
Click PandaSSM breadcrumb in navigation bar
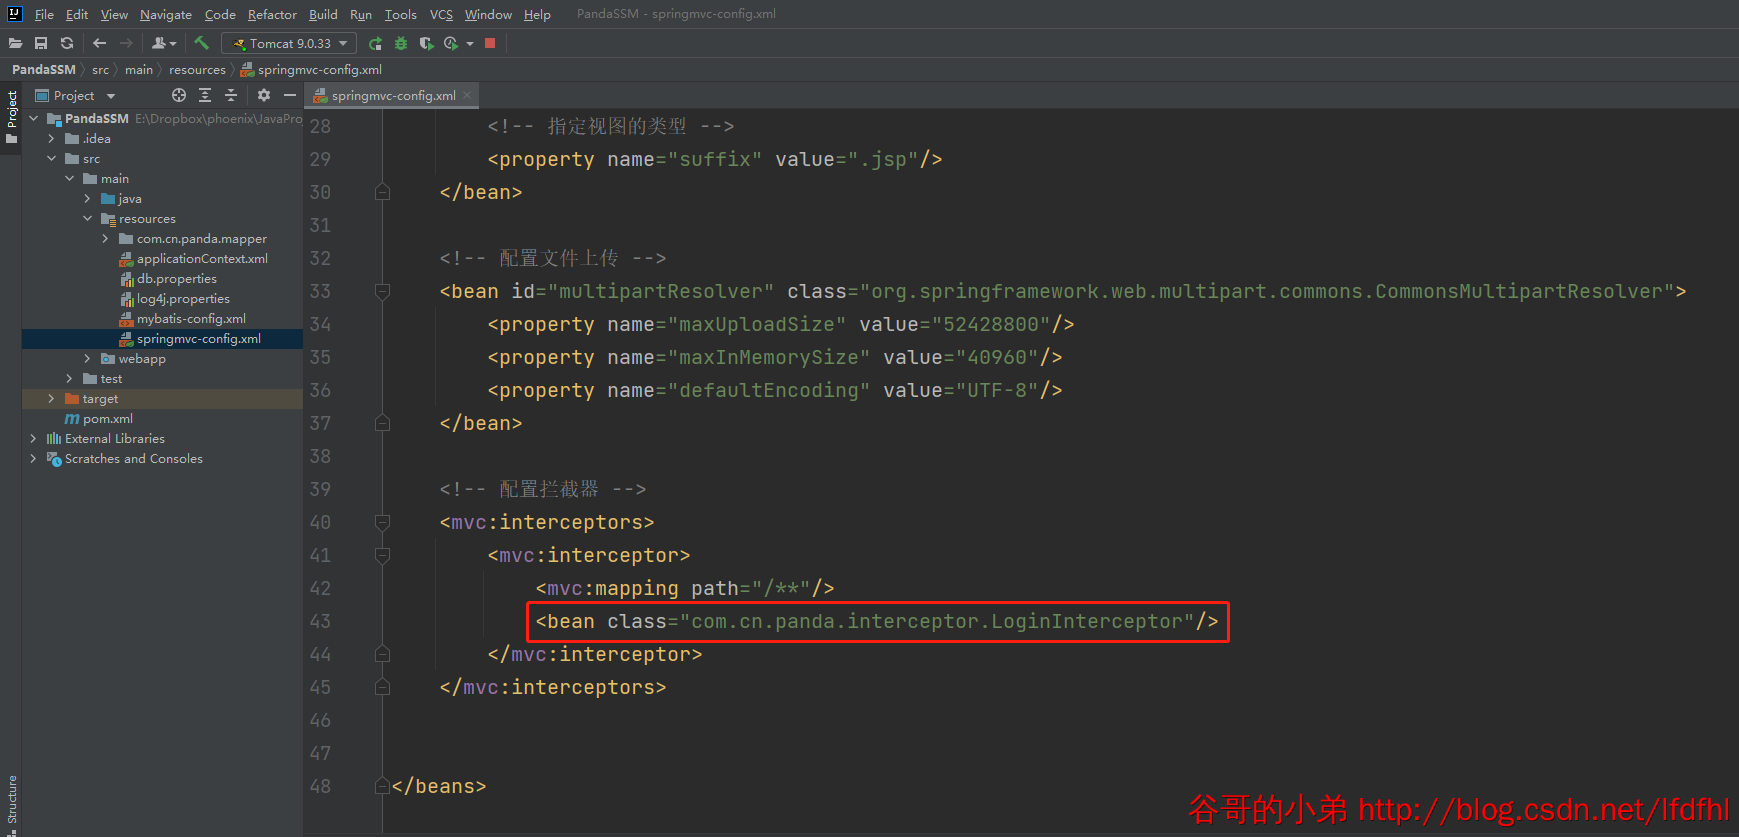44,70
